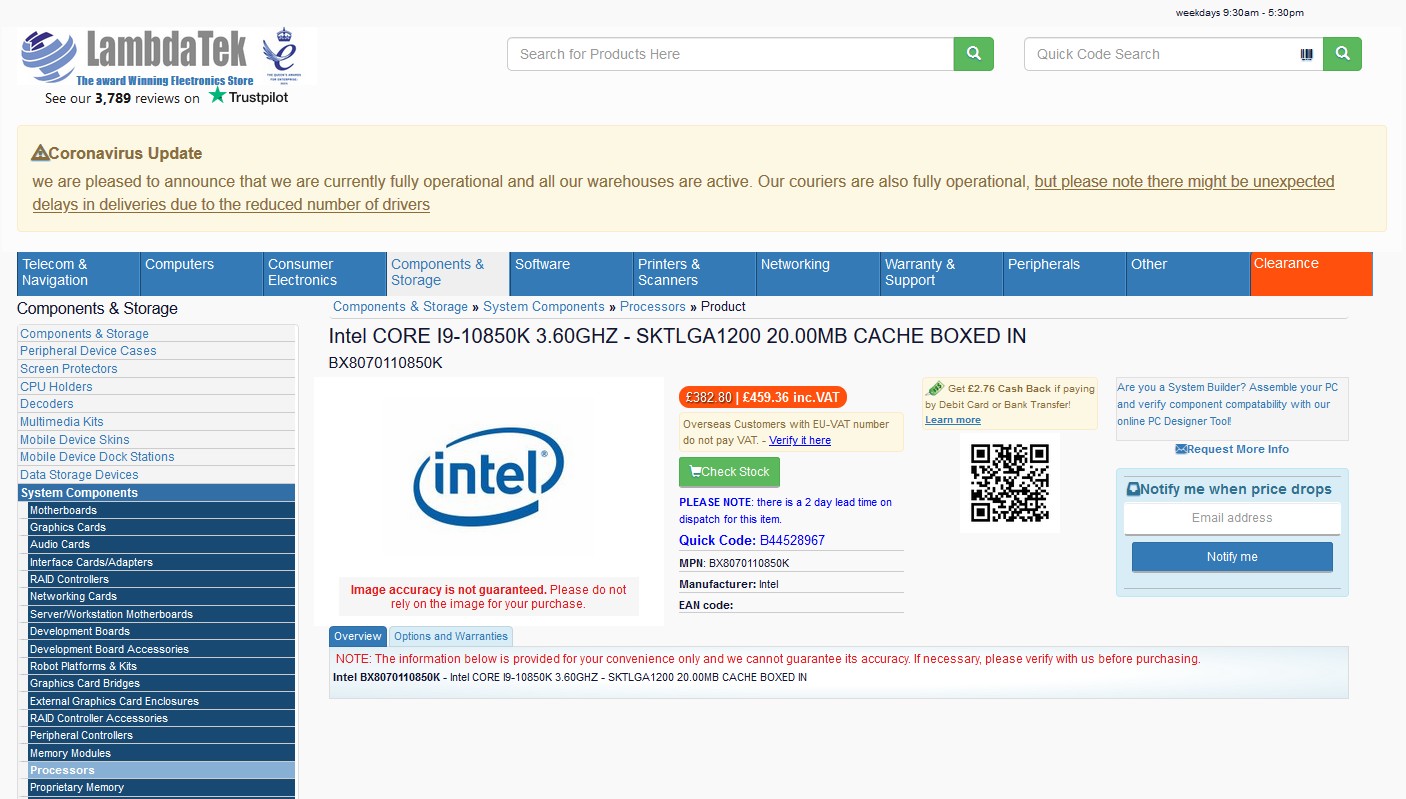The image size is (1406, 799).
Task: Open the Printers & Scanners menu
Action: point(694,273)
